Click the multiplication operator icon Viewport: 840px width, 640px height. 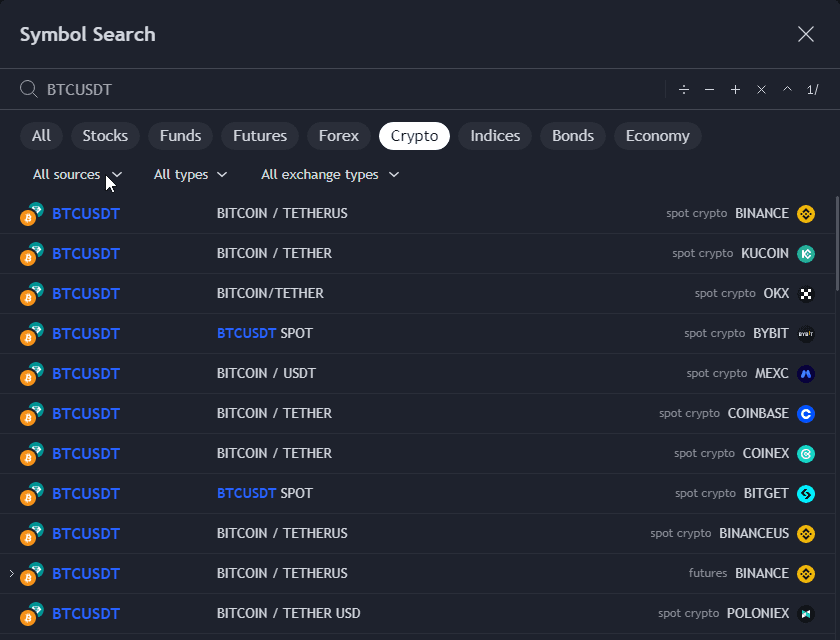click(x=761, y=90)
